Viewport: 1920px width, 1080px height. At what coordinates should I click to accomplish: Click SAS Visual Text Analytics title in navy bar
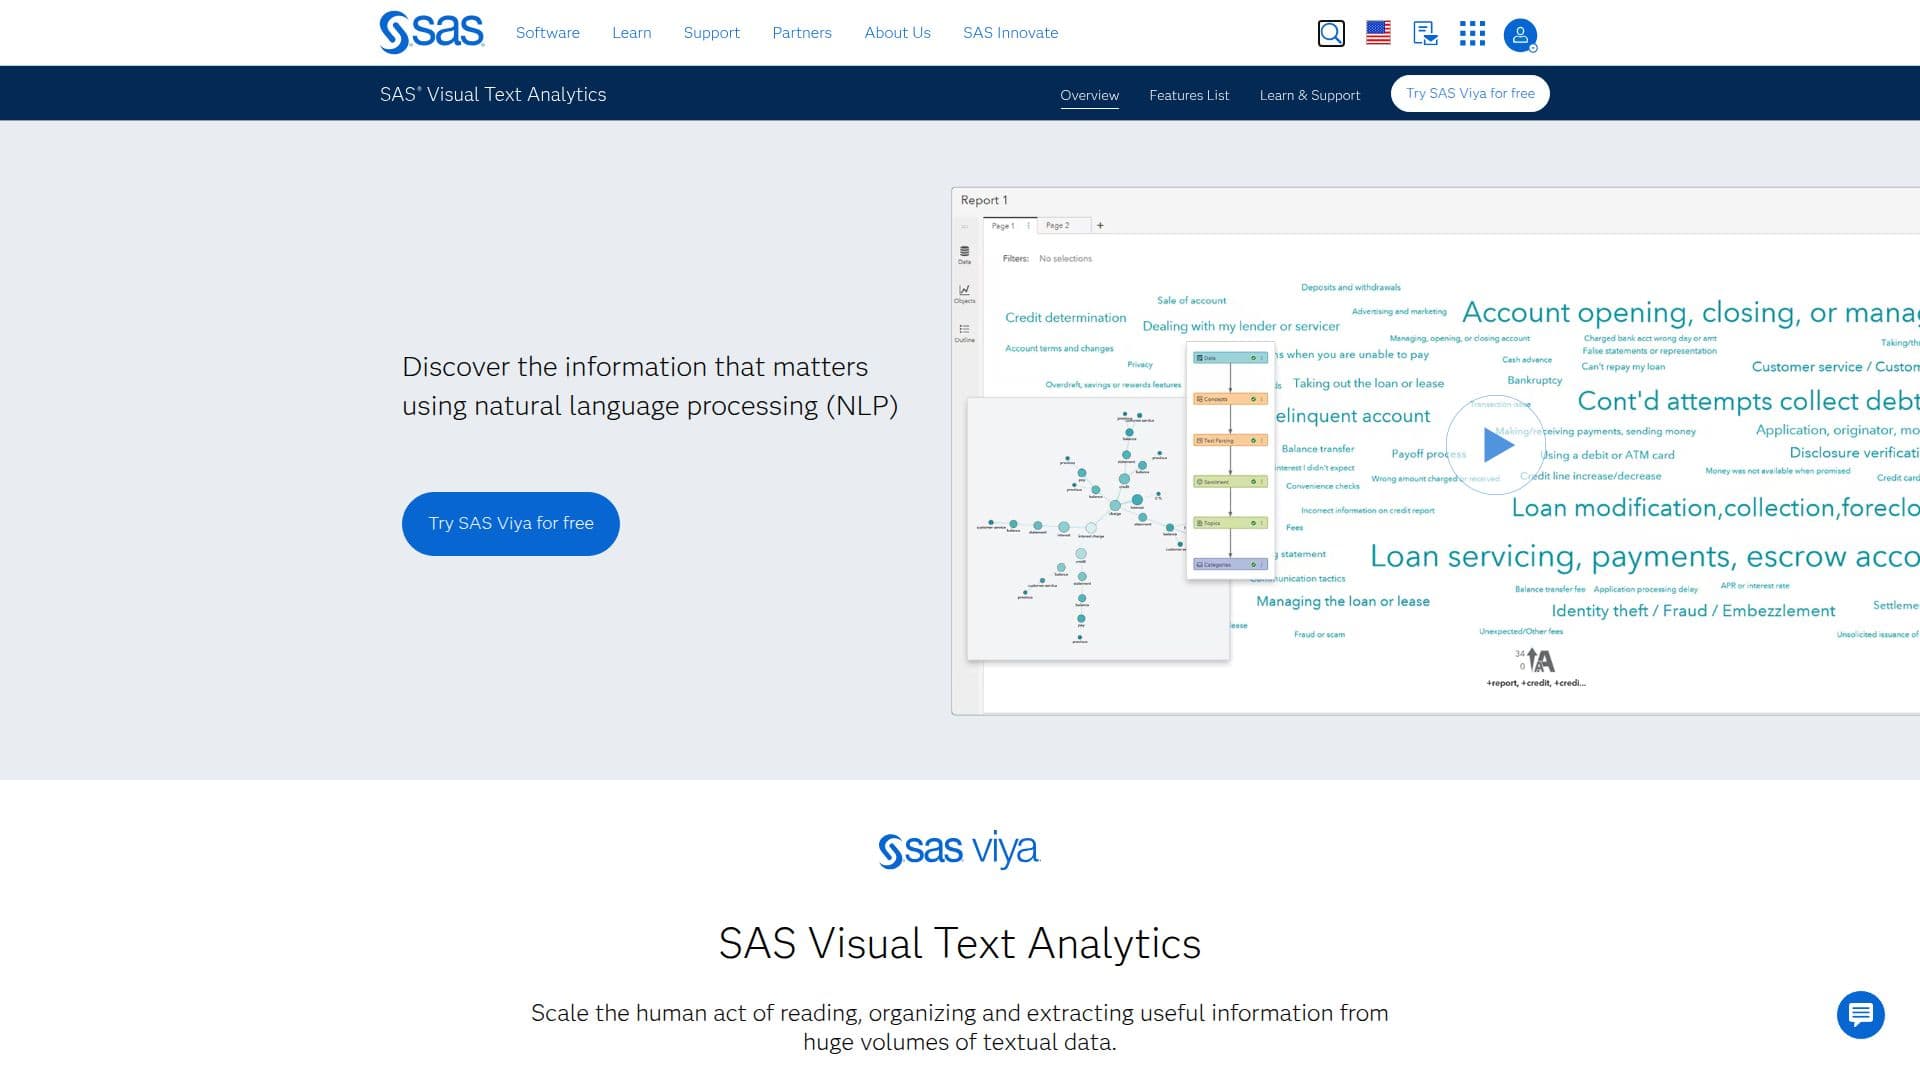(493, 94)
